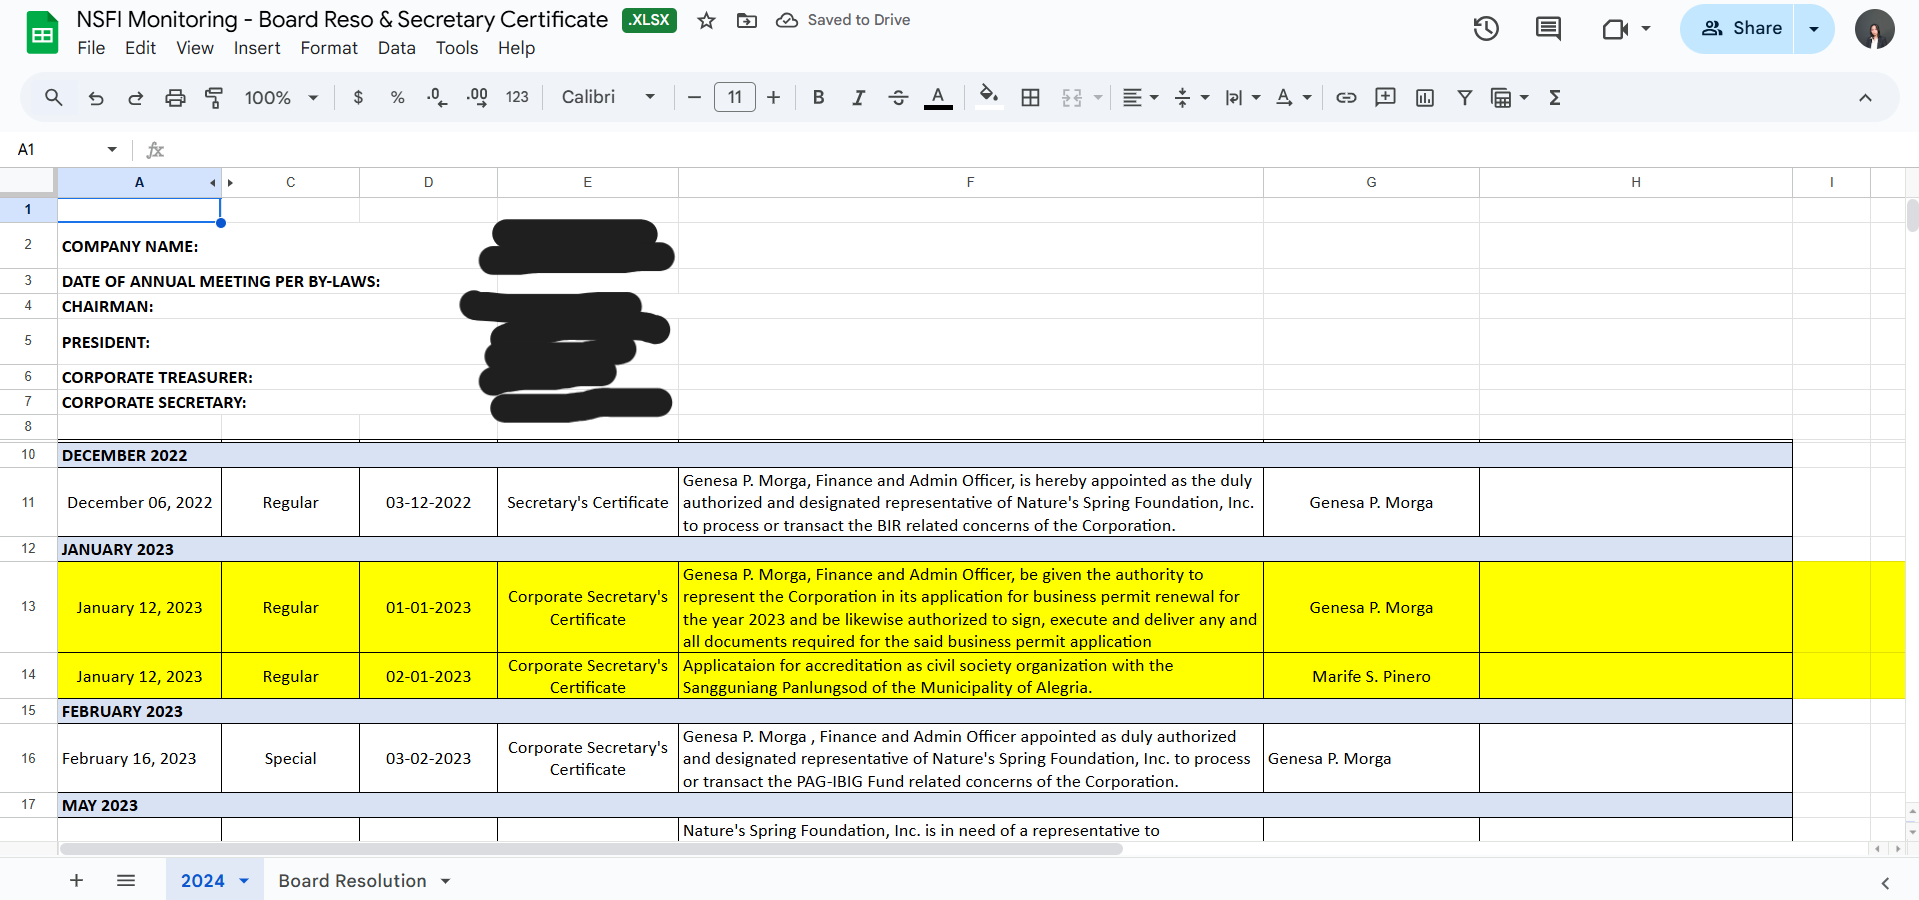Viewport: 1919px width, 900px height.
Task: Open the fill color picker
Action: 988,97
